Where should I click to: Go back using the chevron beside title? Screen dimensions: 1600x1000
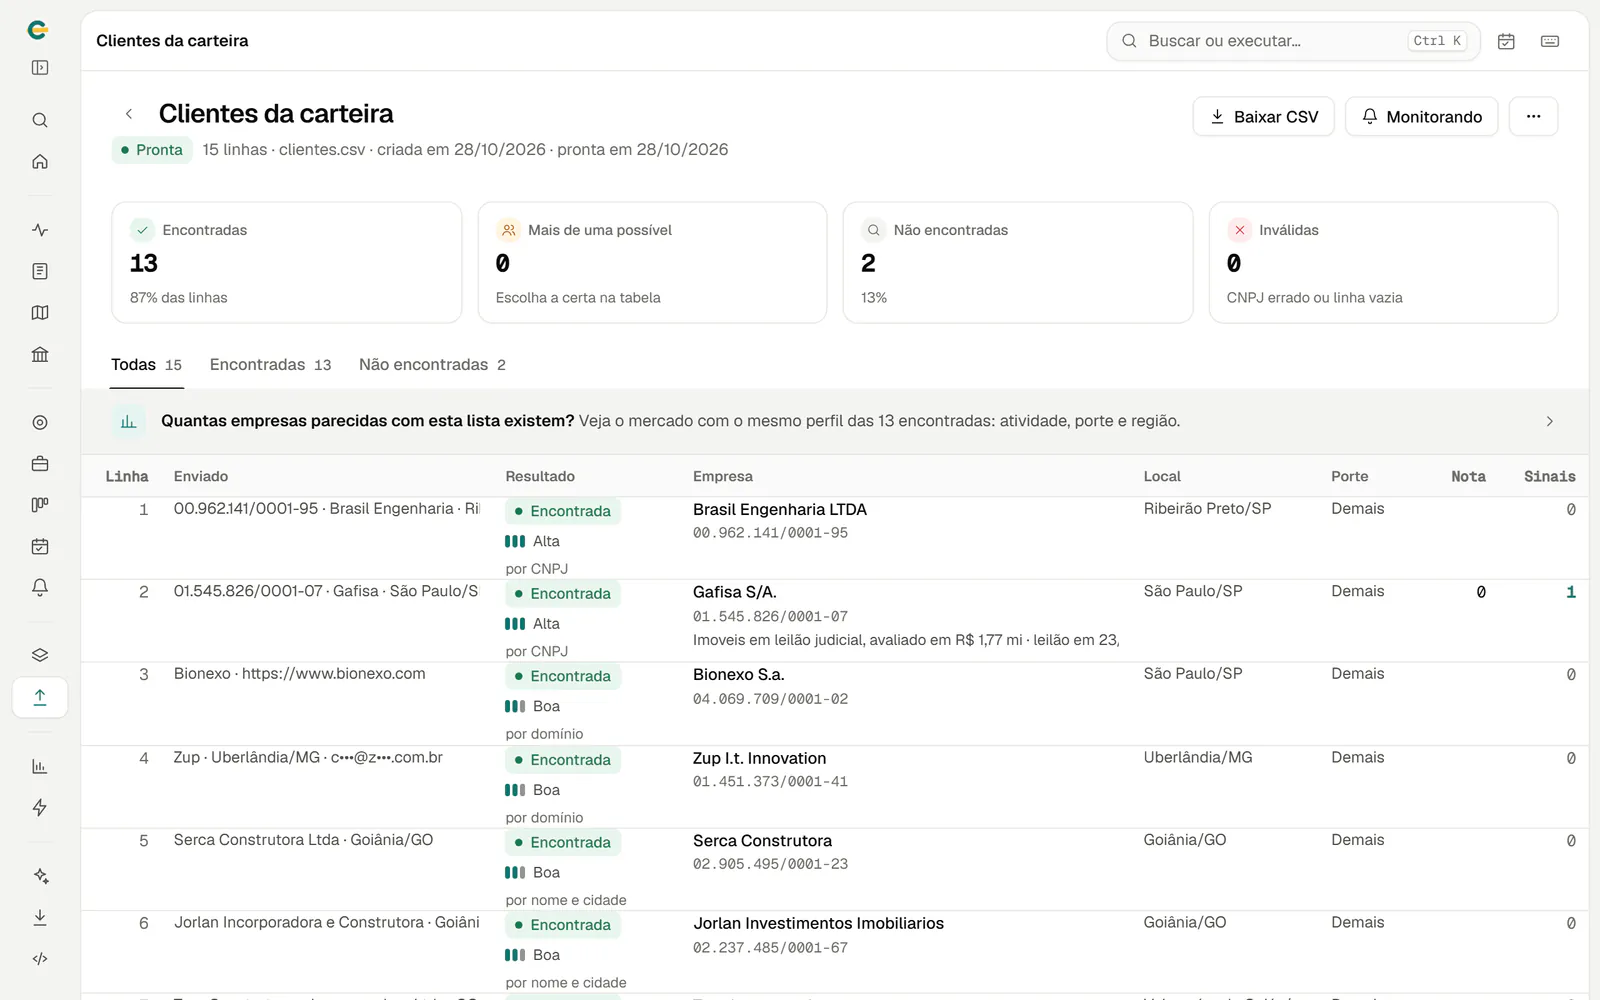coord(129,114)
